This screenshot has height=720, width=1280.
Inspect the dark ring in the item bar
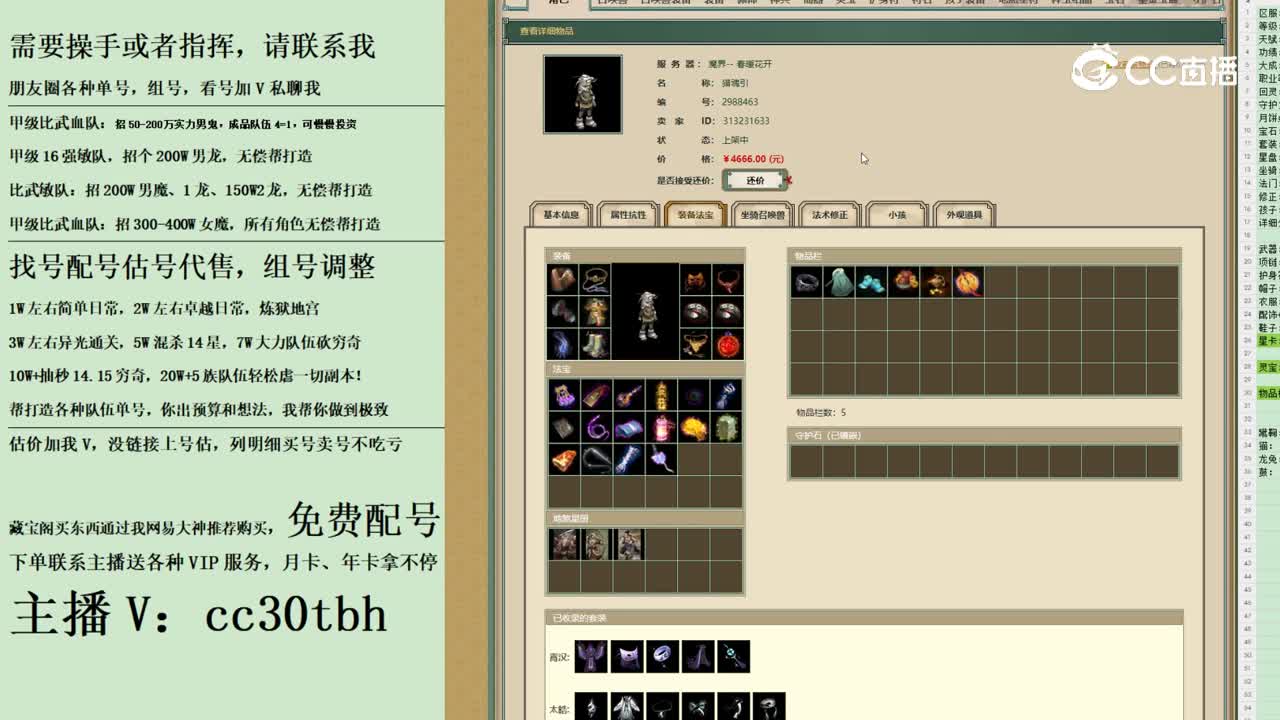point(807,282)
